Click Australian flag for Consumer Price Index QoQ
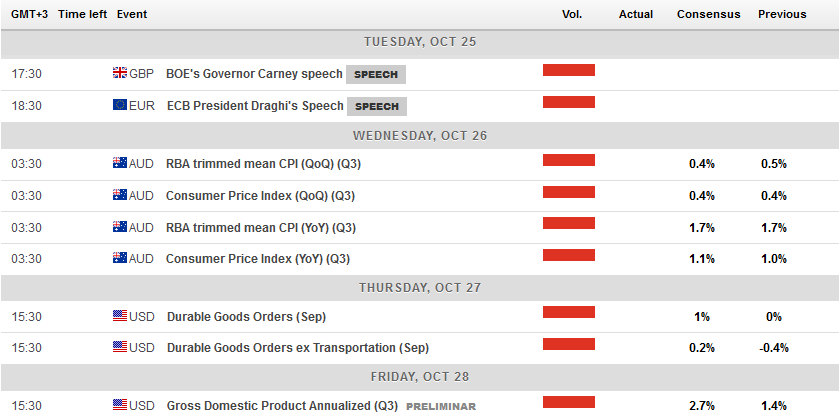 click(x=119, y=195)
